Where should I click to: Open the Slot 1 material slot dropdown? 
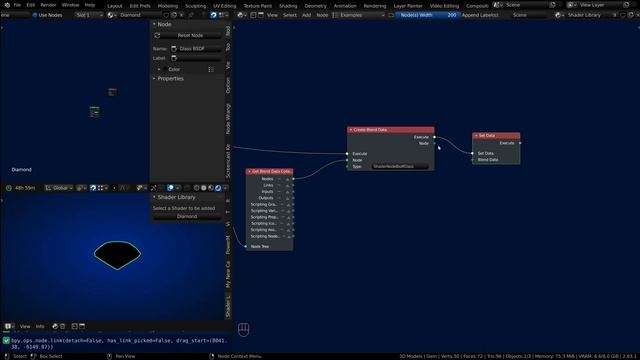click(89, 15)
